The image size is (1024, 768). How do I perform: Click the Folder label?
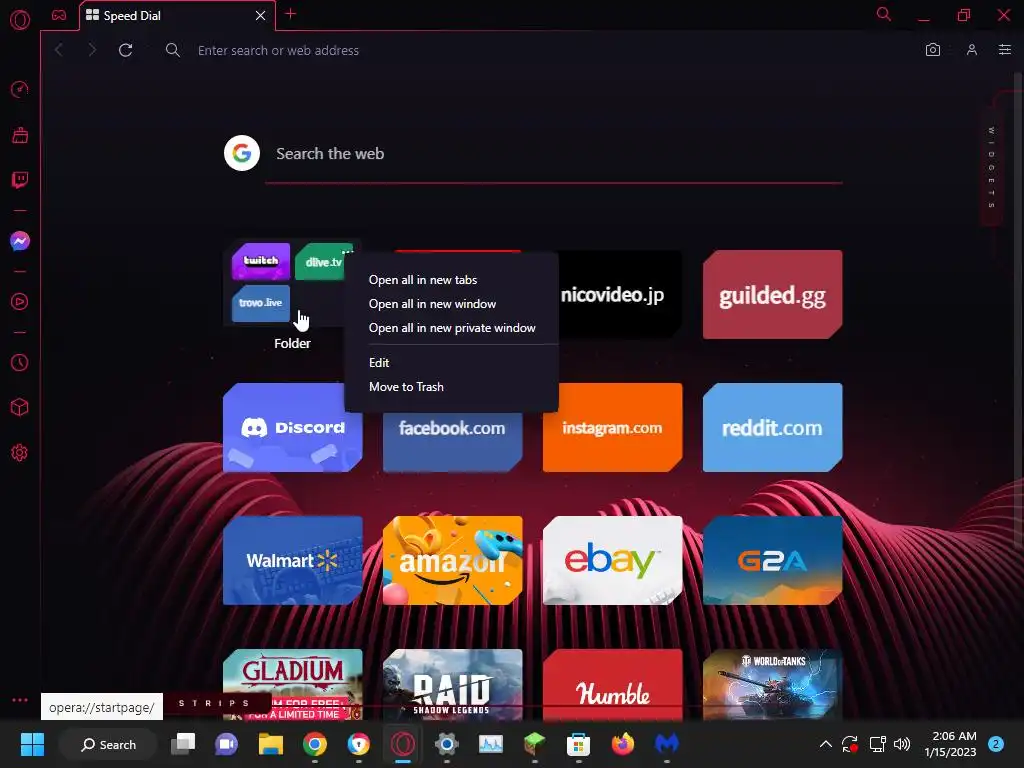[x=292, y=343]
